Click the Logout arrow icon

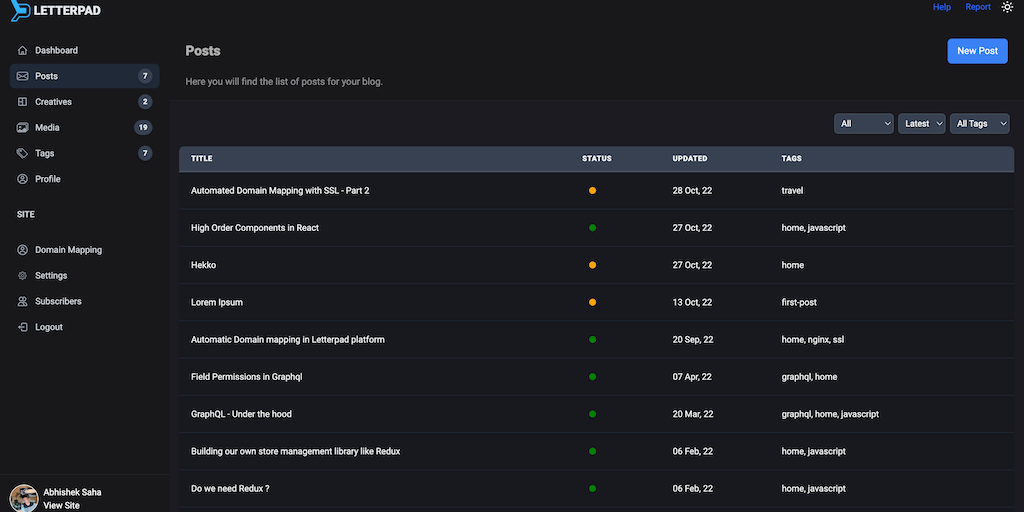[x=23, y=327]
